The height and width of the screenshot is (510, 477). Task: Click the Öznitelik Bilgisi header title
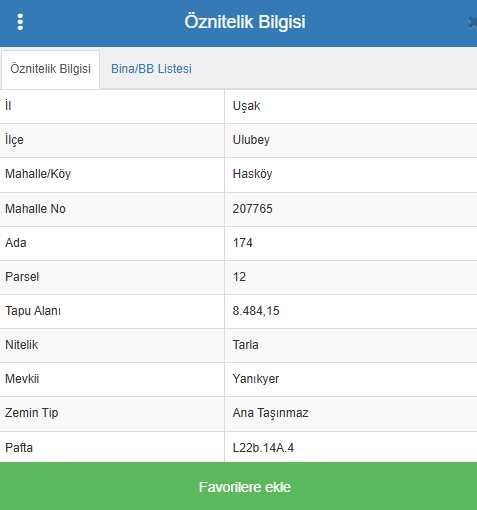[245, 22]
